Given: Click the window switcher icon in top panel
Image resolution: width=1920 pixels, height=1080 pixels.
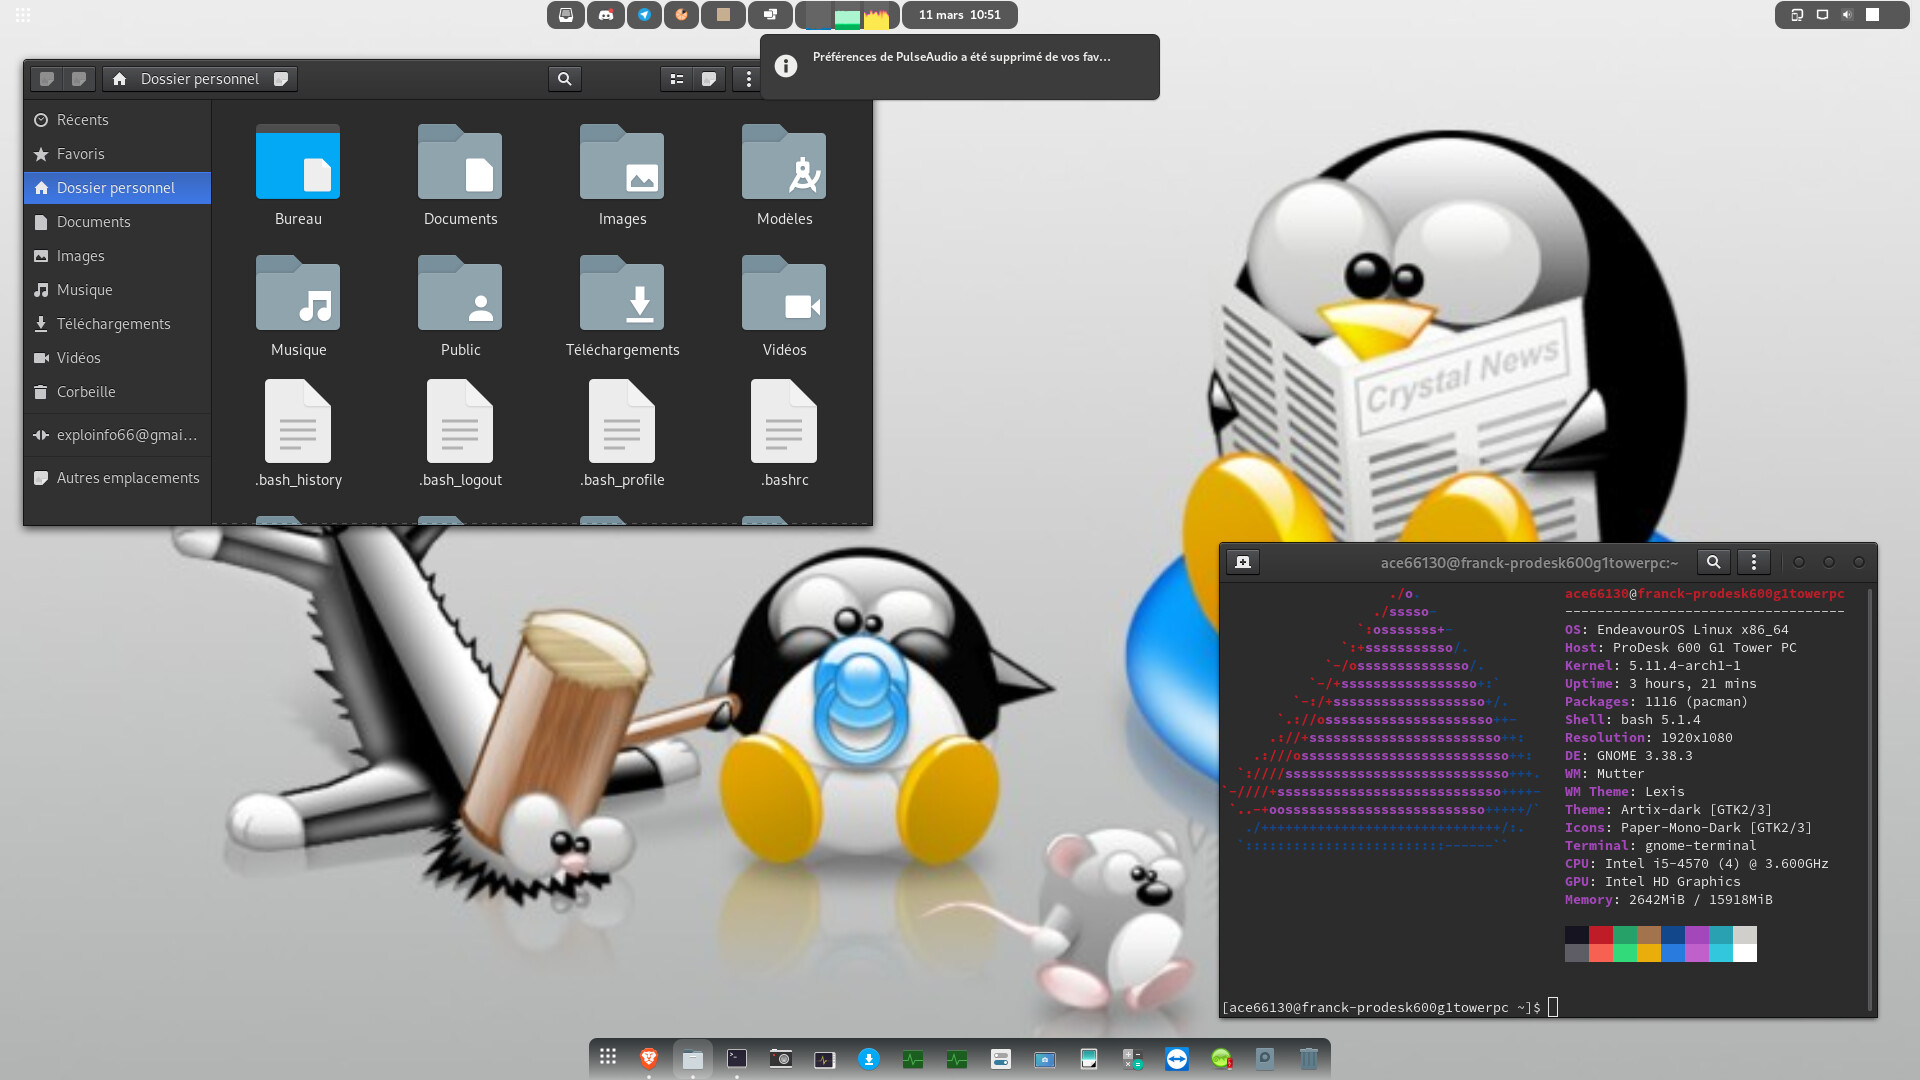Looking at the screenshot, I should click(770, 15).
